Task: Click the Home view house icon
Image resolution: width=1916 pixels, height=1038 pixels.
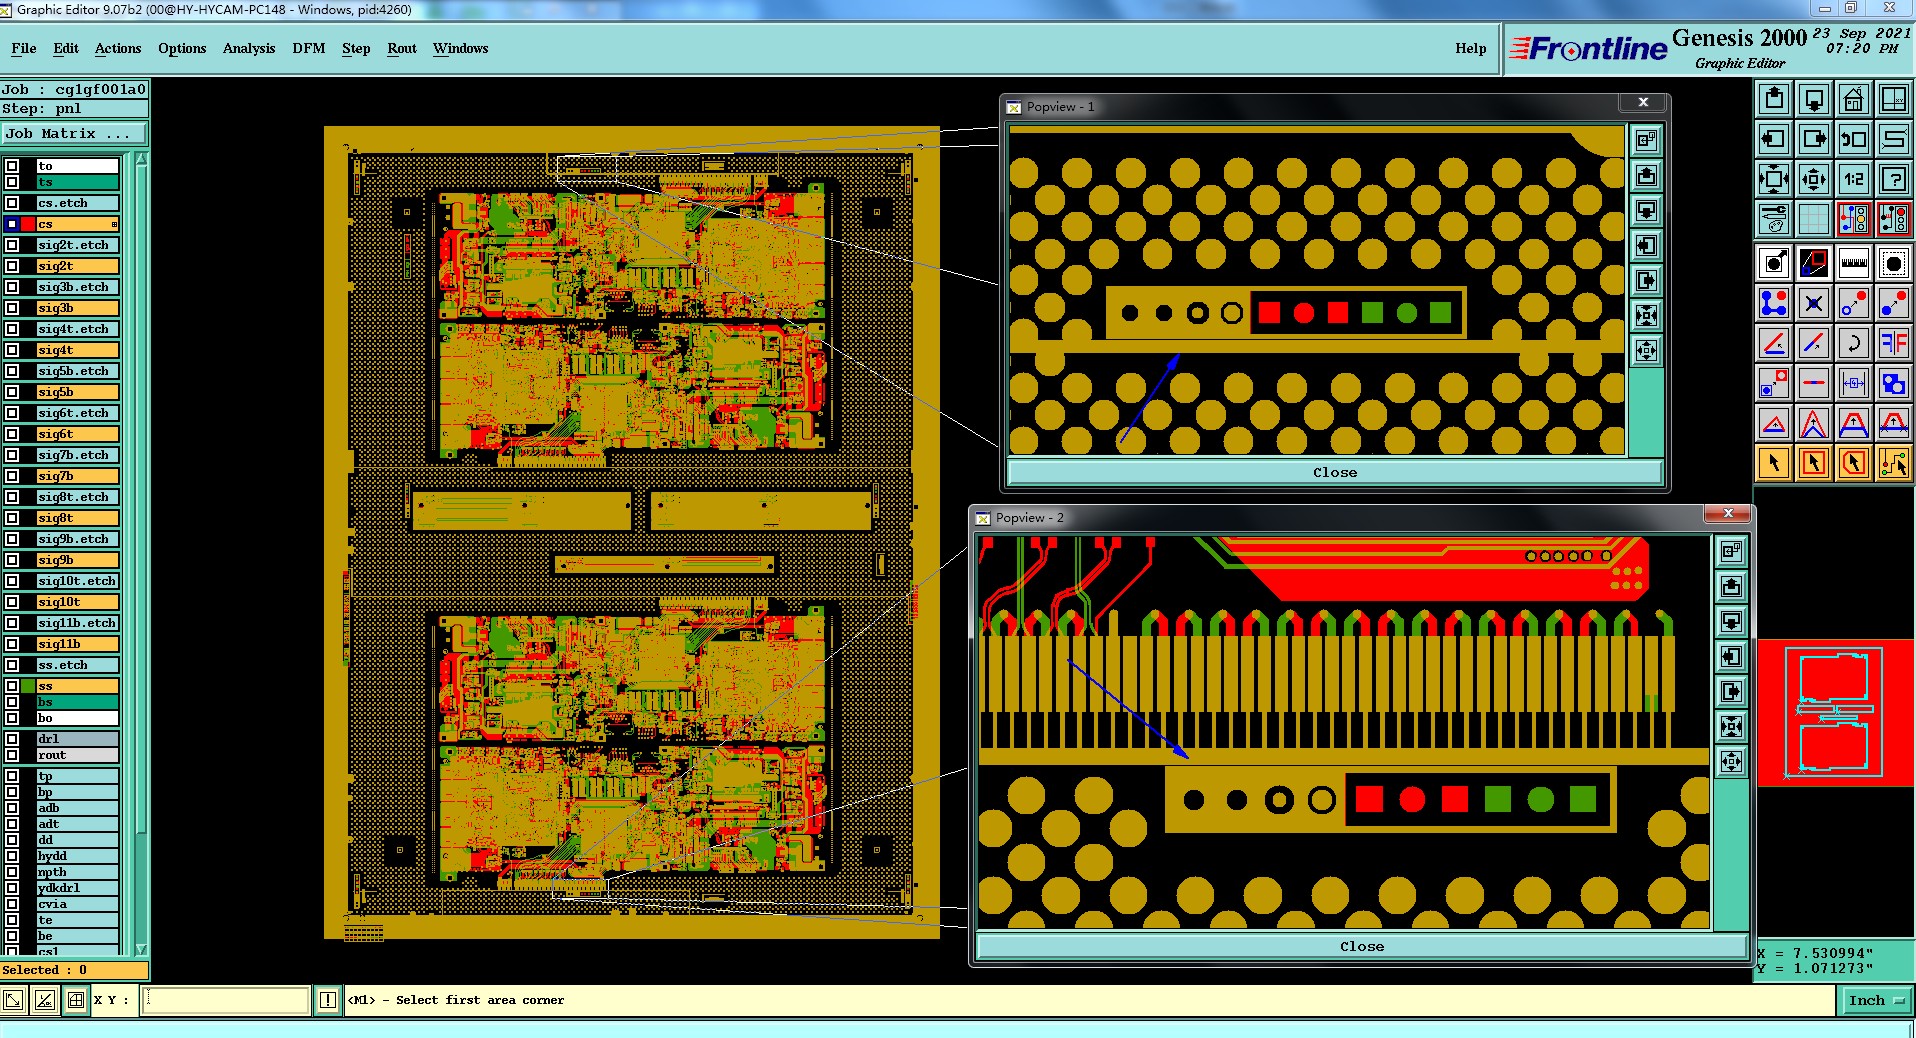Action: point(1854,99)
